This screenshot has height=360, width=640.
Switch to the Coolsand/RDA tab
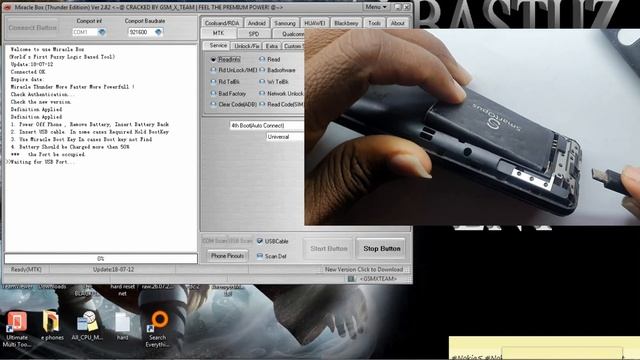click(222, 23)
